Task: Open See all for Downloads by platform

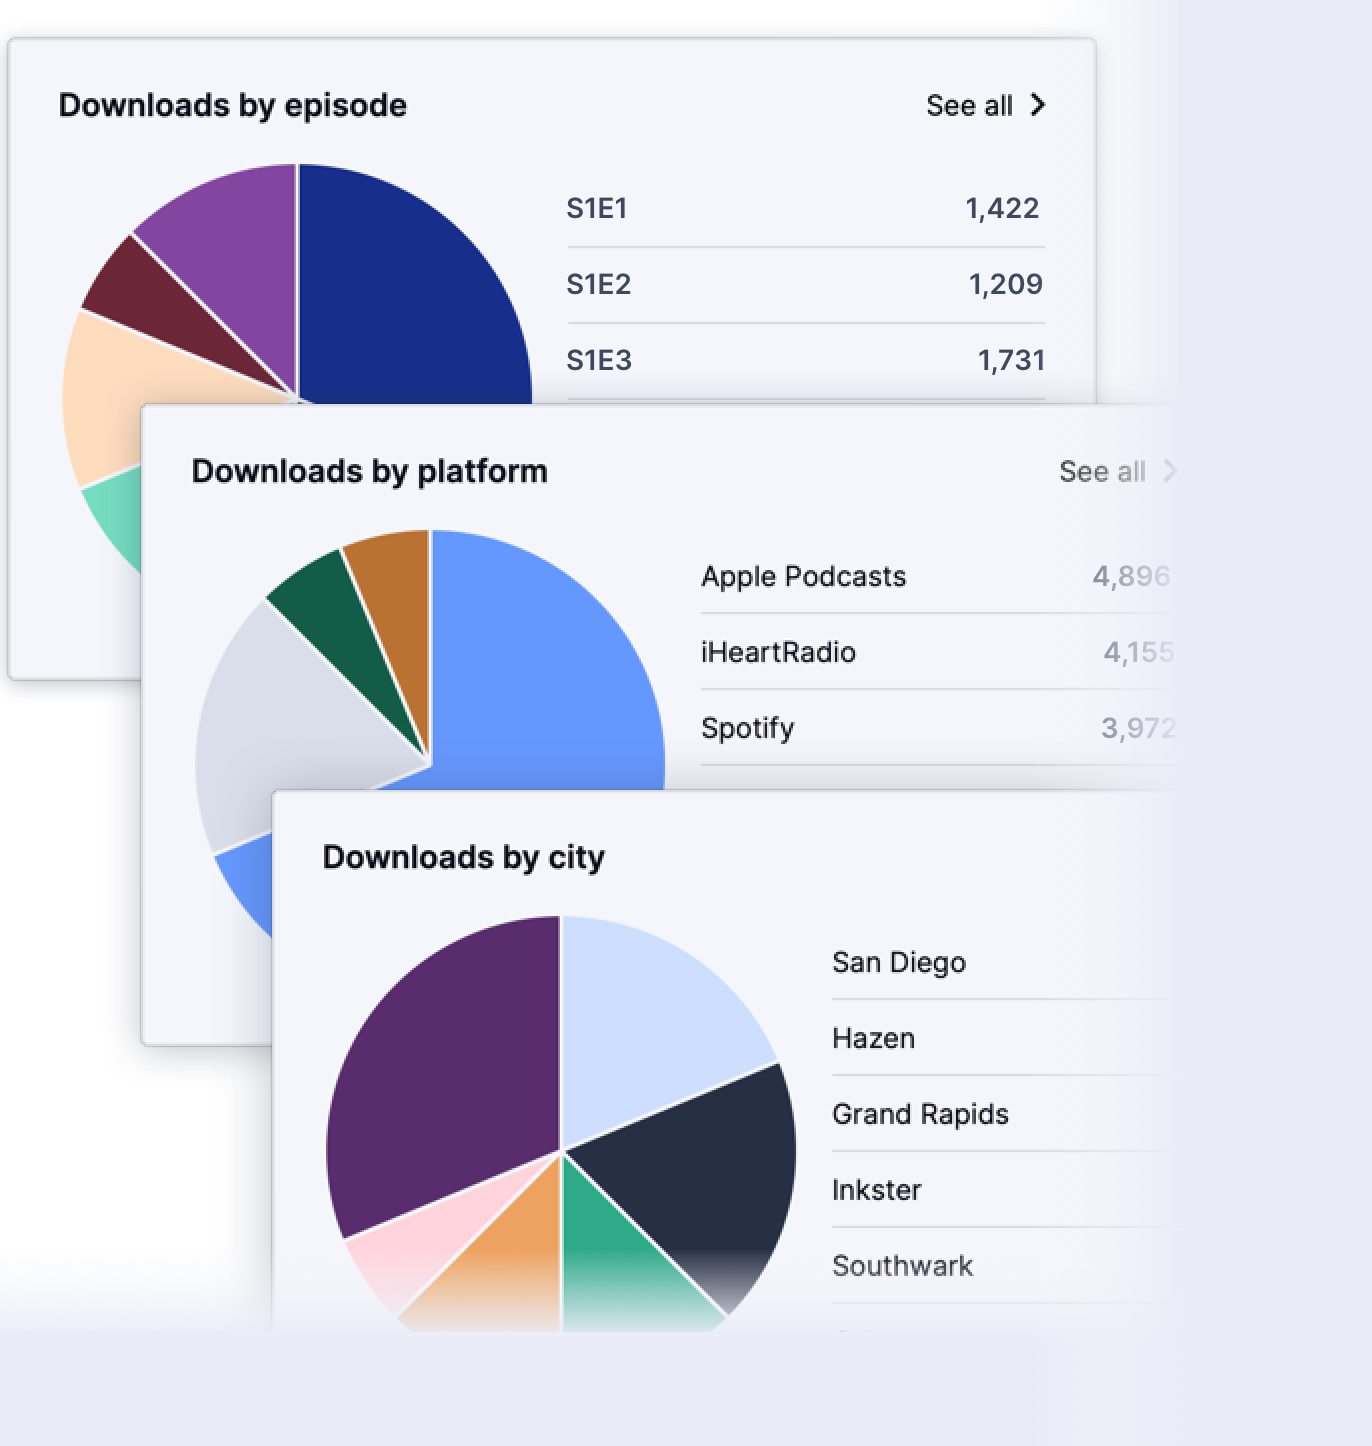Action: point(1102,471)
